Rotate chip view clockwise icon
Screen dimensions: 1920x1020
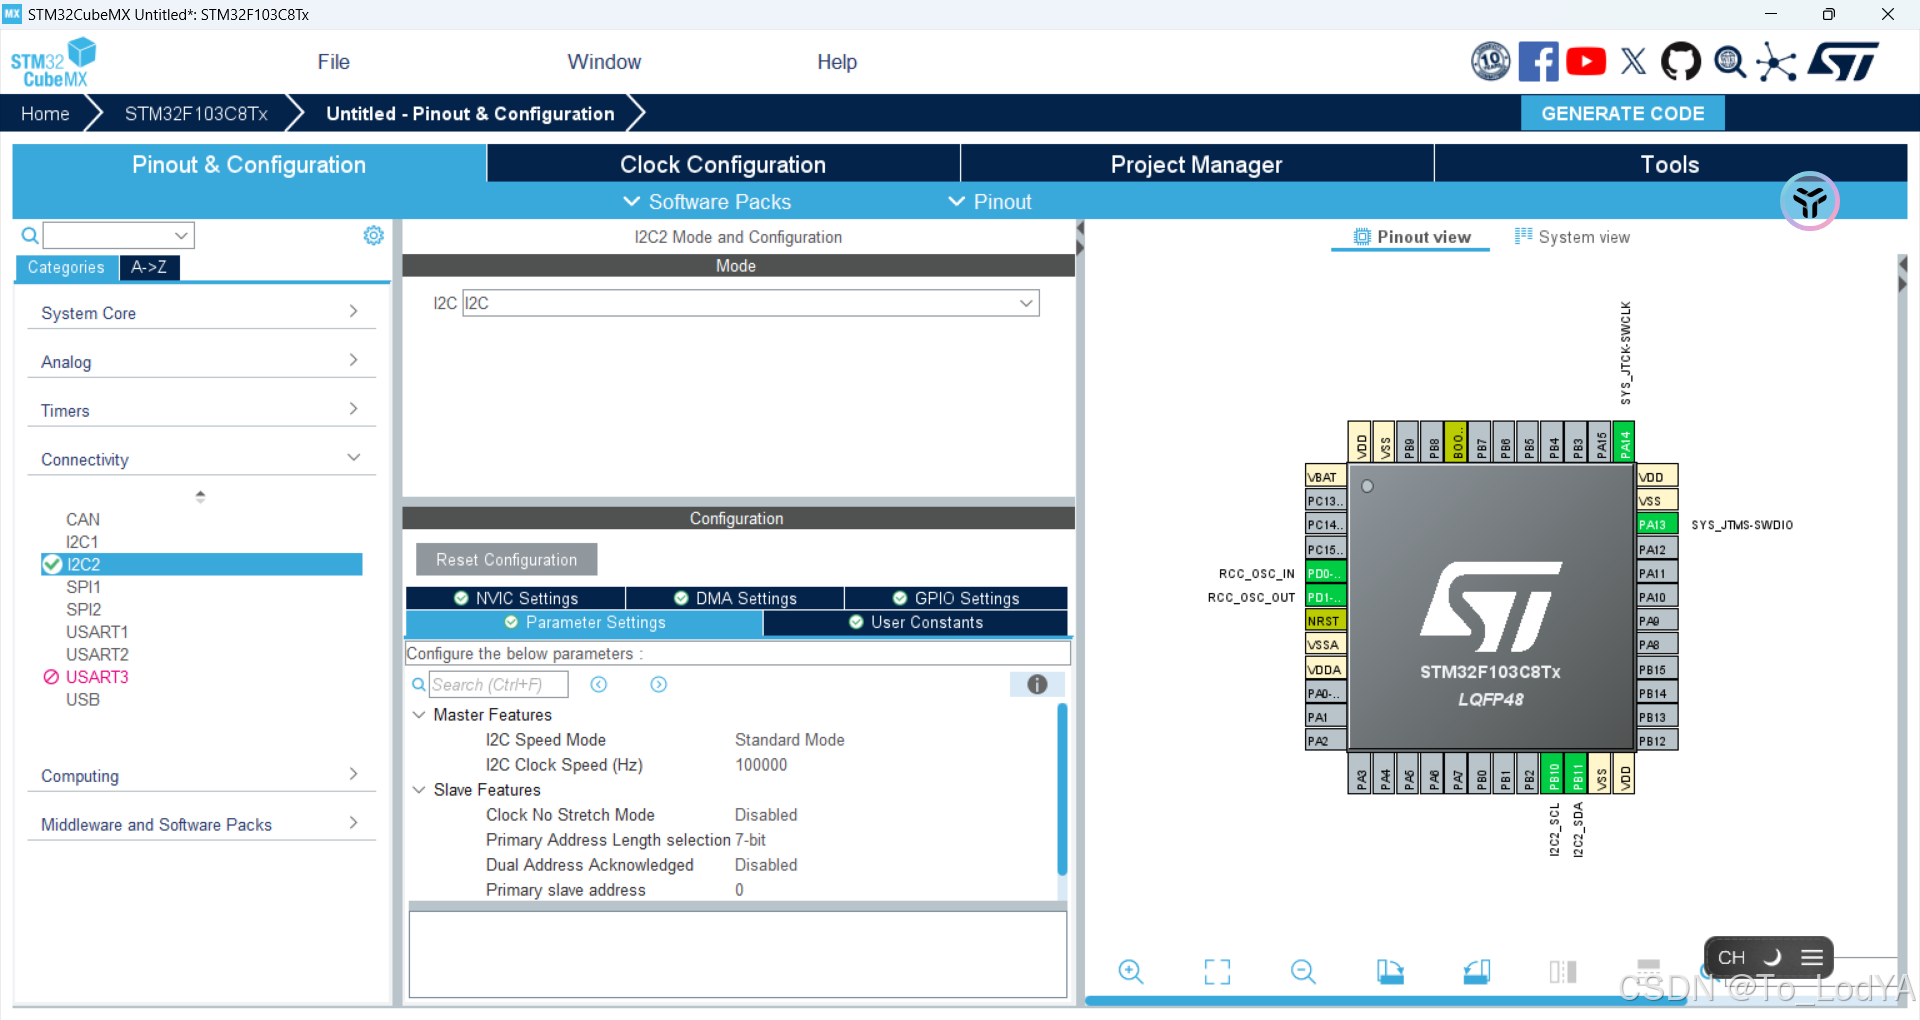point(1390,971)
